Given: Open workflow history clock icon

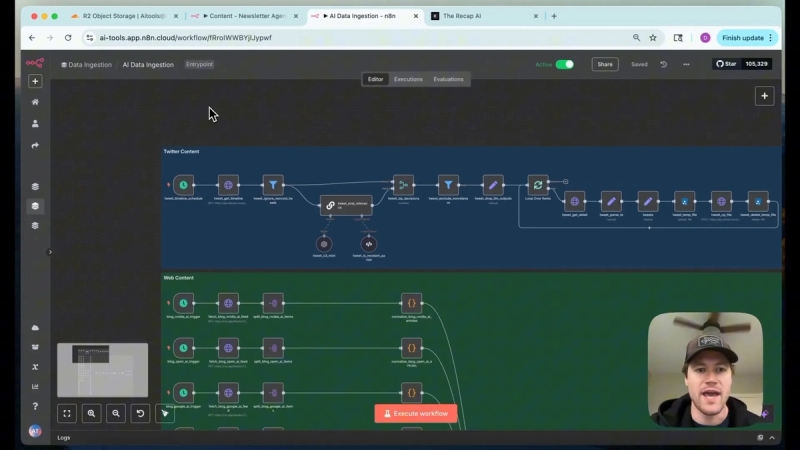Looking at the screenshot, I should point(663,64).
